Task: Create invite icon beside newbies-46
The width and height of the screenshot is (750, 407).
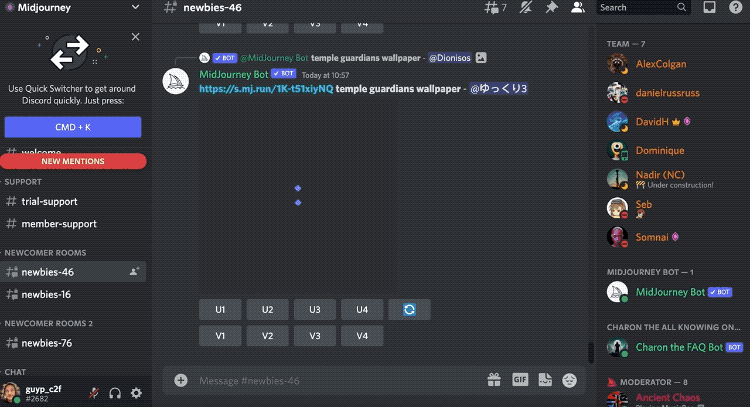Action: [134, 272]
